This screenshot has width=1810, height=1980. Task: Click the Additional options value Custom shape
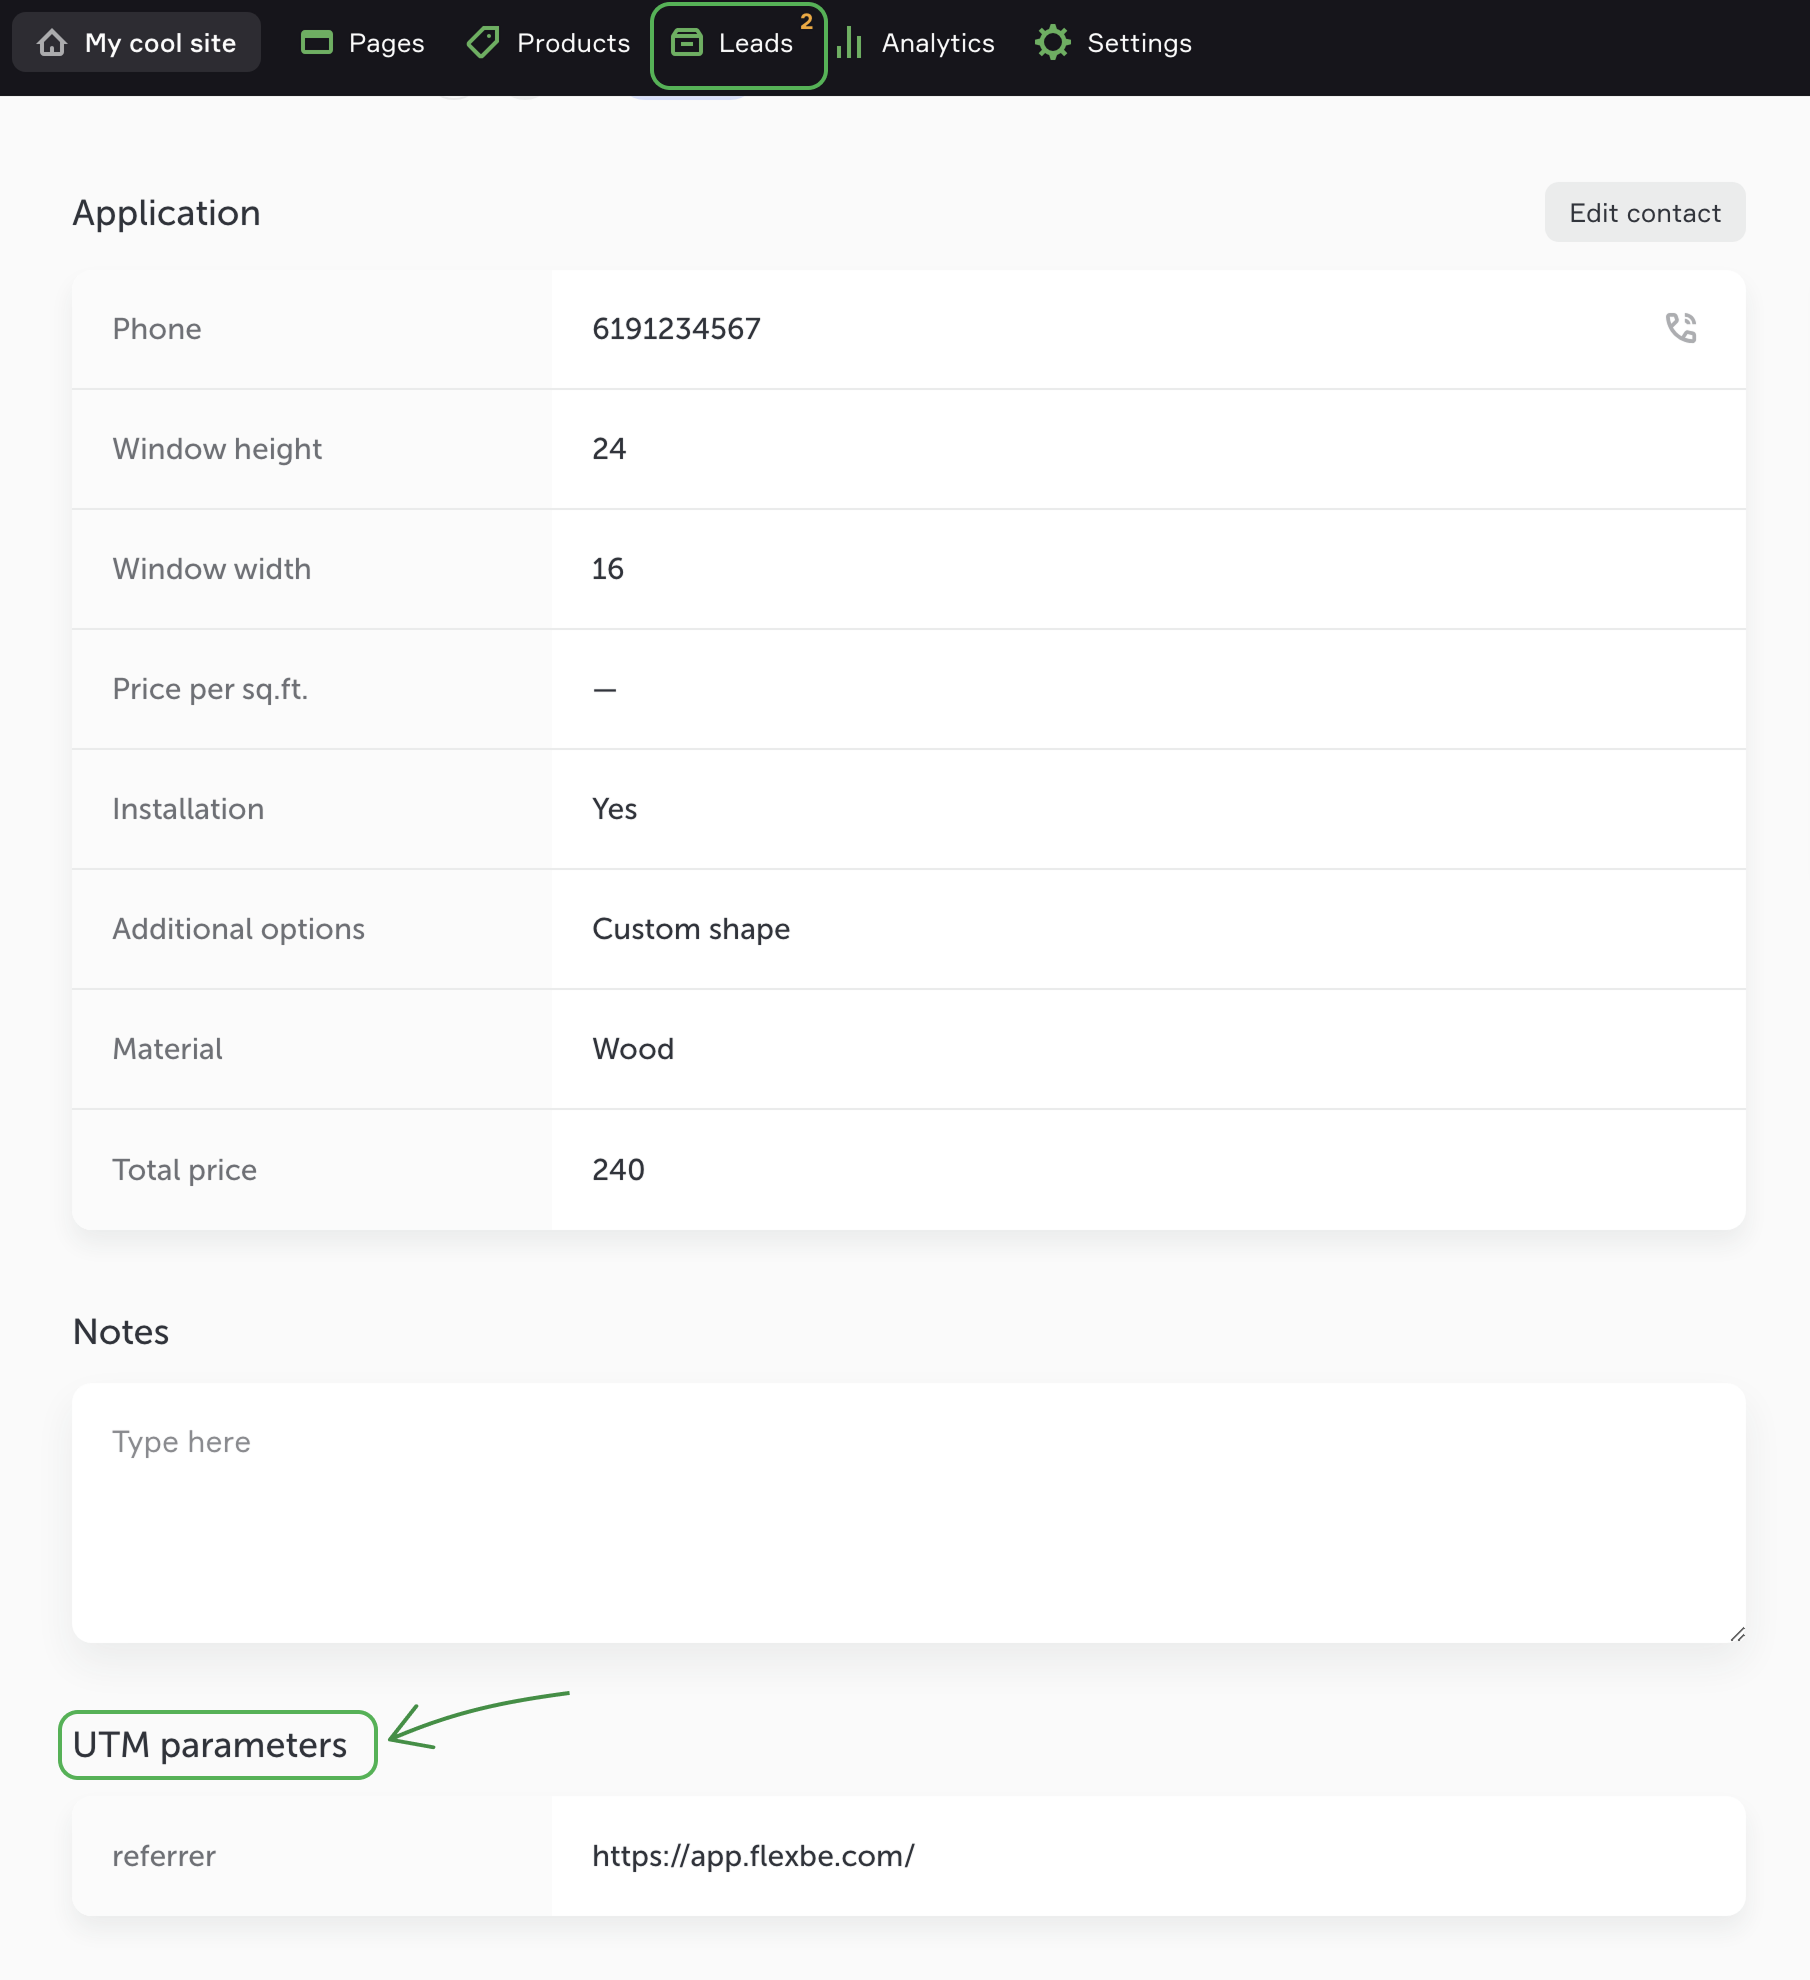[691, 929]
